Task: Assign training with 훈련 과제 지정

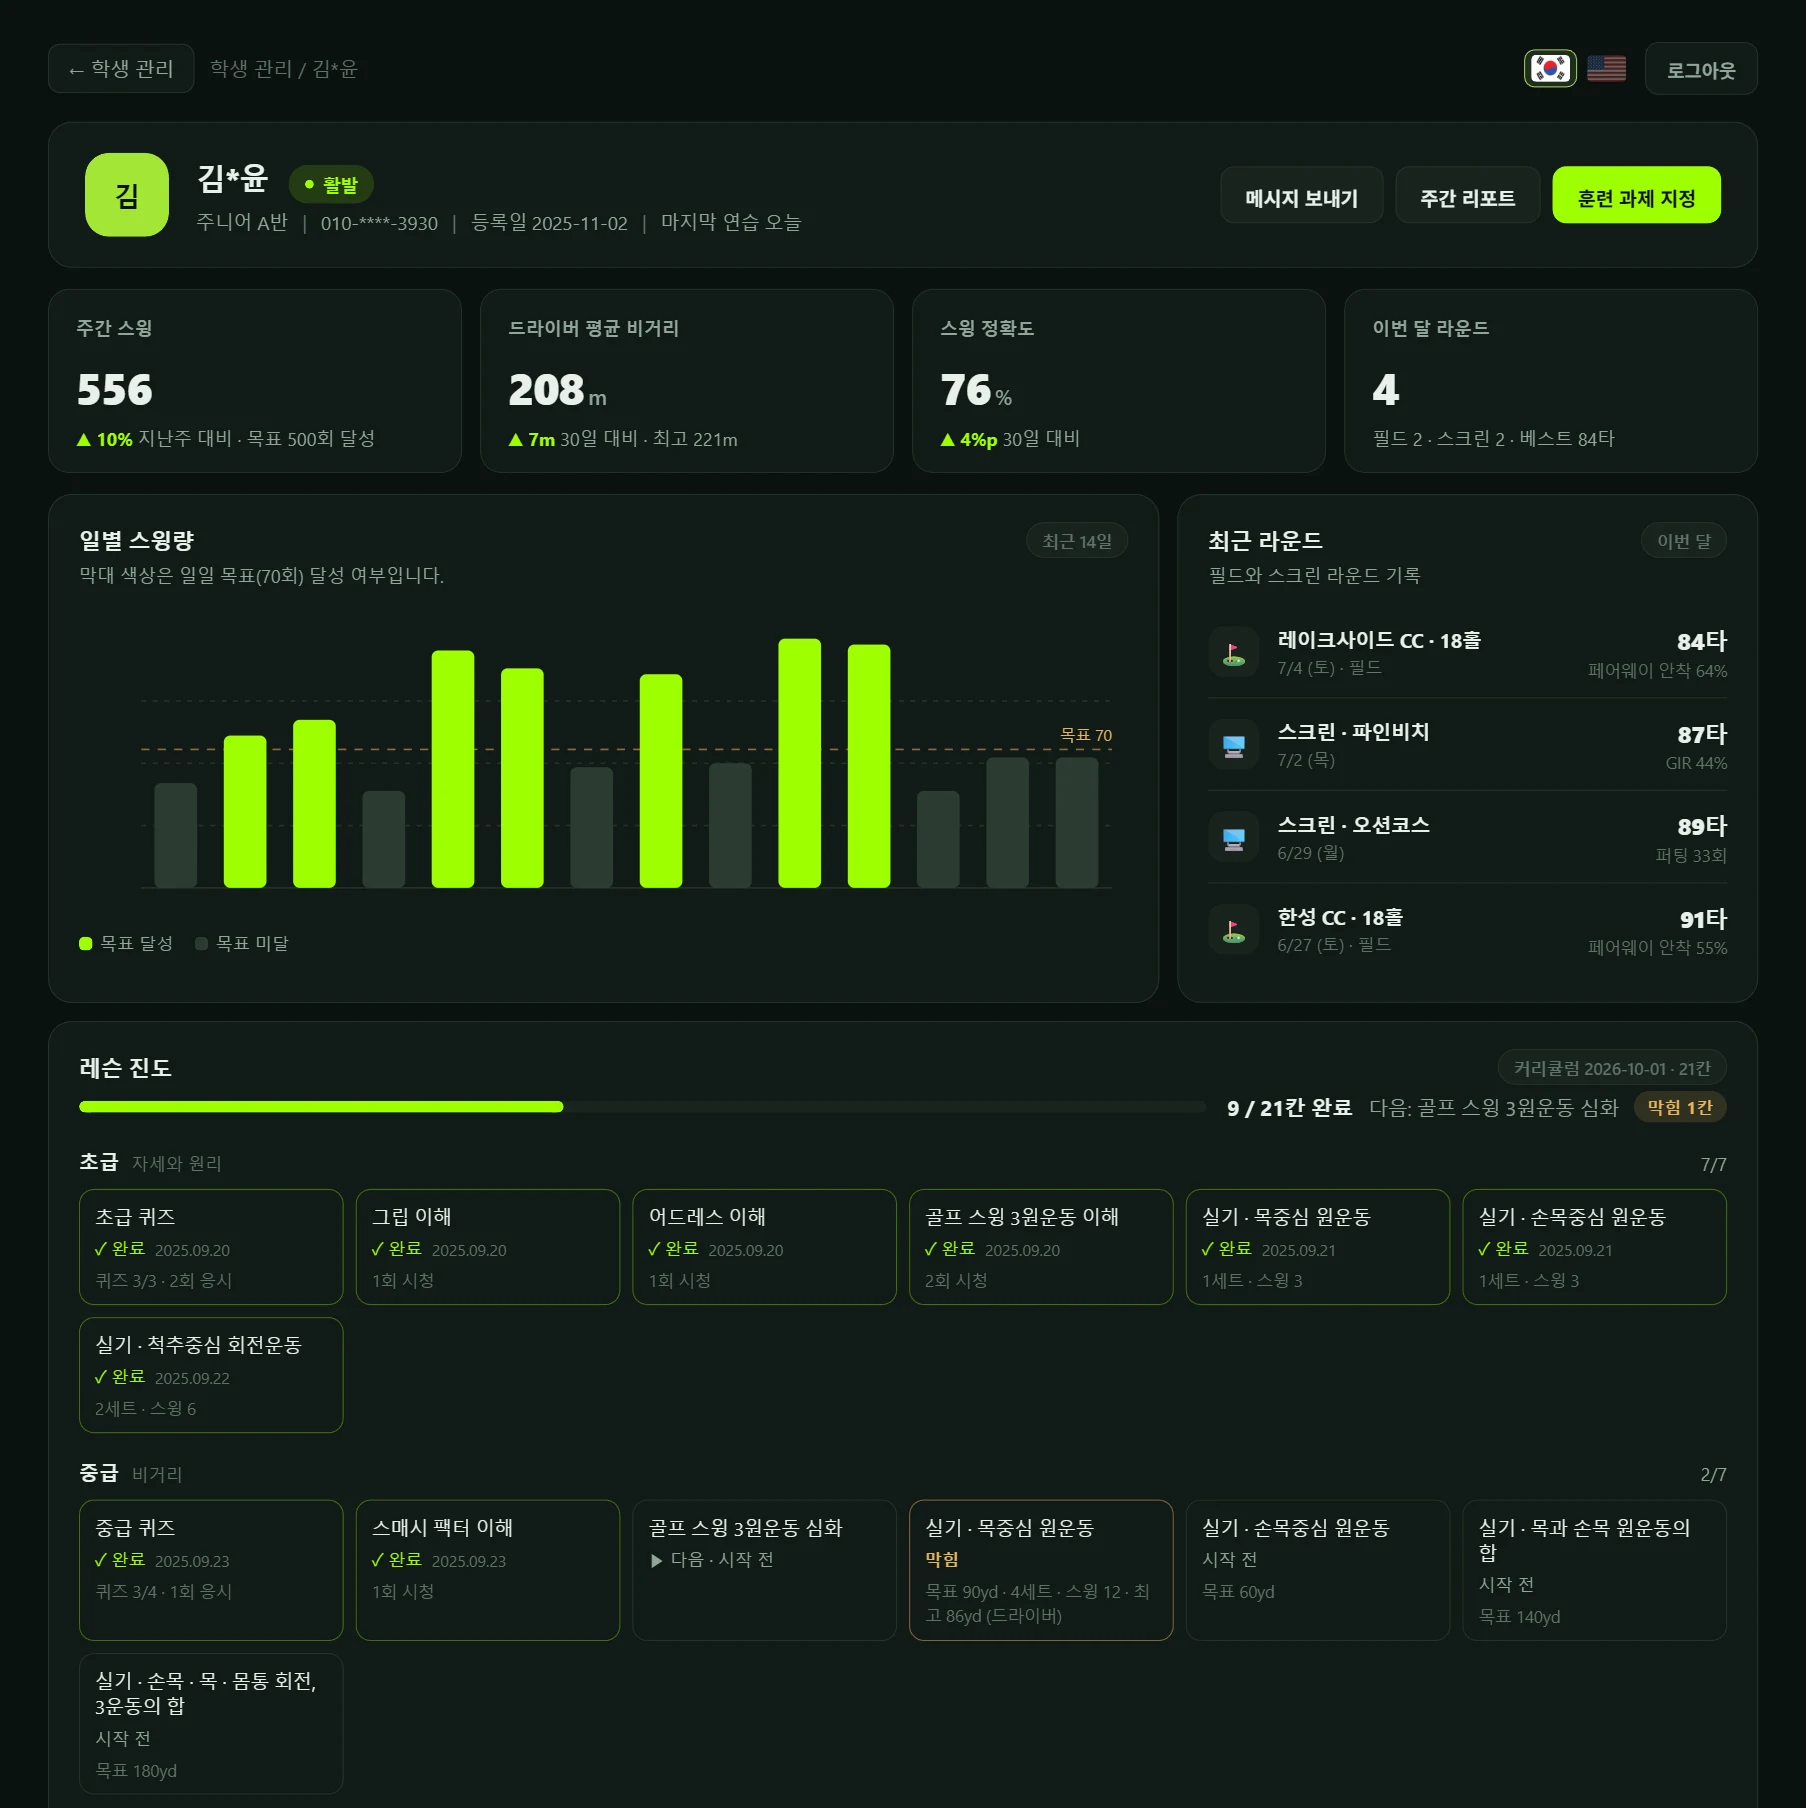Action: click(1636, 195)
